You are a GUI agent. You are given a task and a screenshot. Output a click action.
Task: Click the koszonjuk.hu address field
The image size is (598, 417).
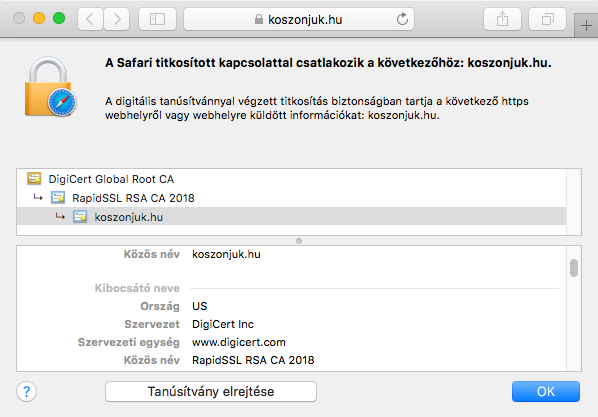299,19
